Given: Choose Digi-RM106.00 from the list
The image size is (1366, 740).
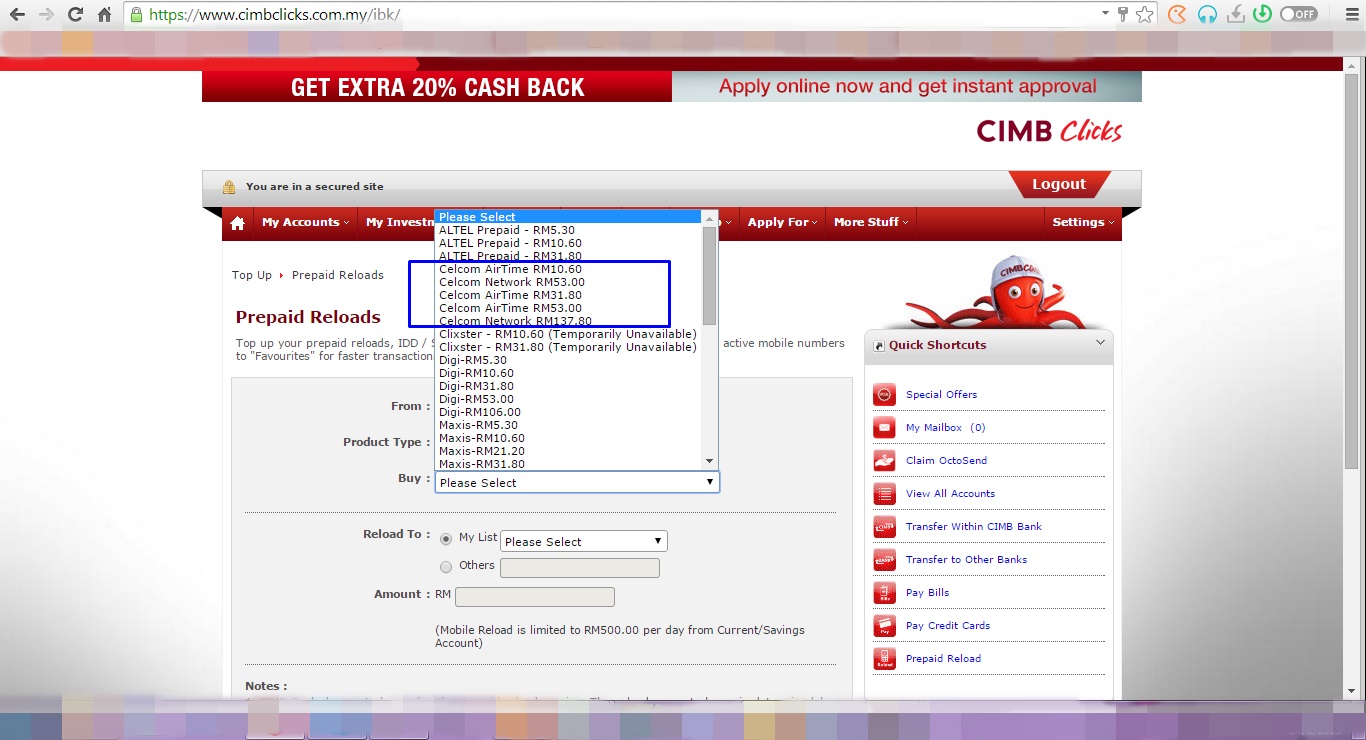Looking at the screenshot, I should (x=569, y=412).
